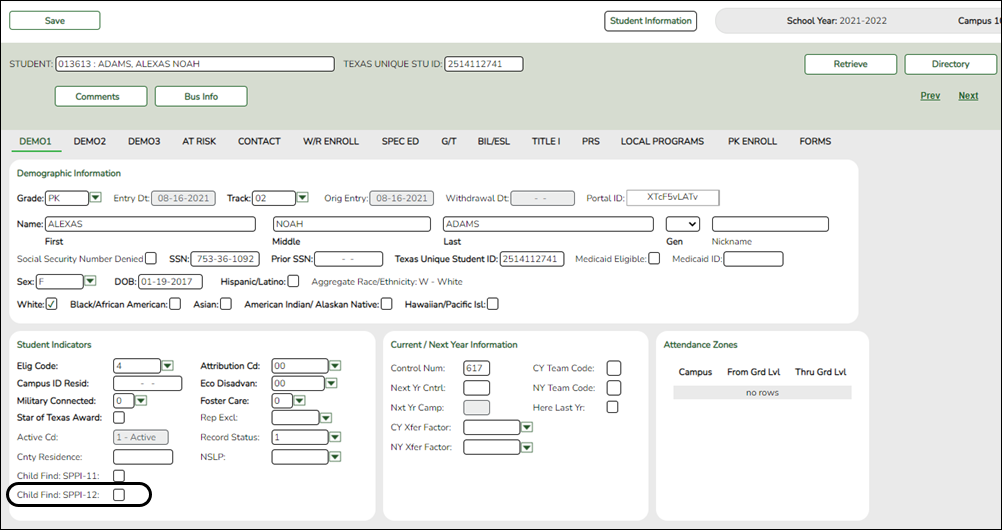Viewport: 1002px width, 530px height.
Task: Check the Medicaid Eligible box
Action: 654,258
